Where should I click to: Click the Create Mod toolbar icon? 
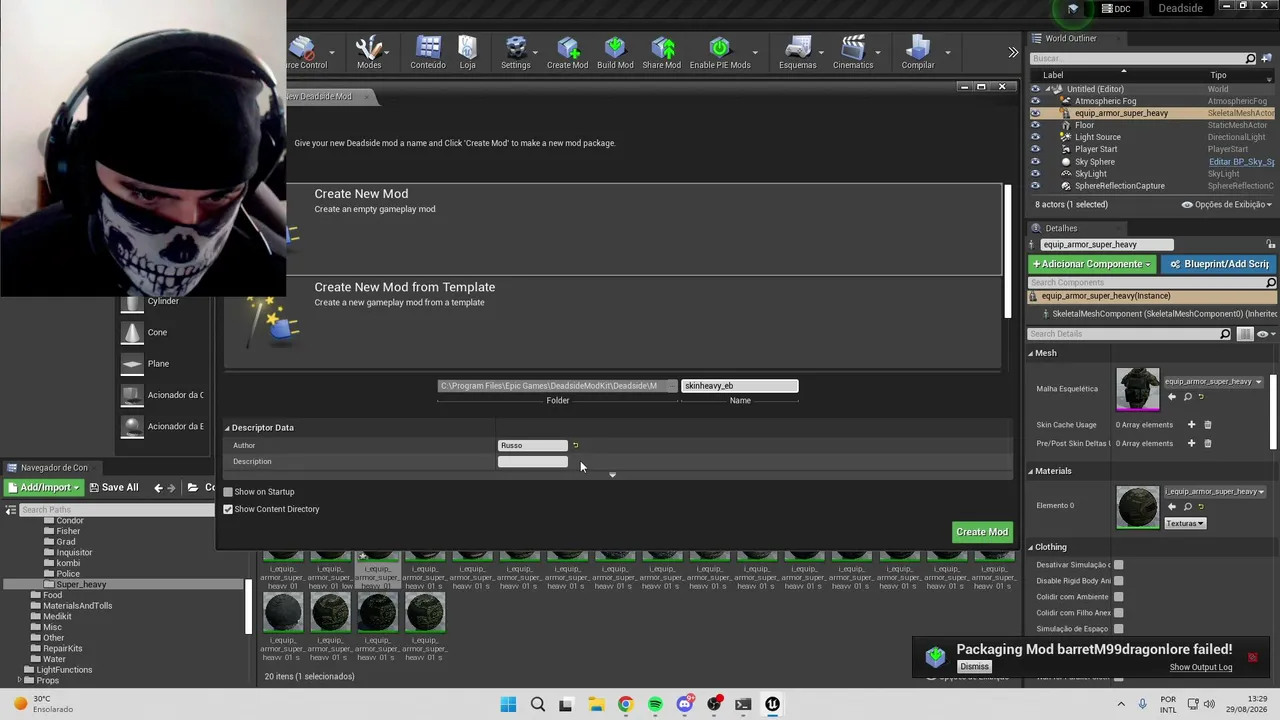point(567,53)
